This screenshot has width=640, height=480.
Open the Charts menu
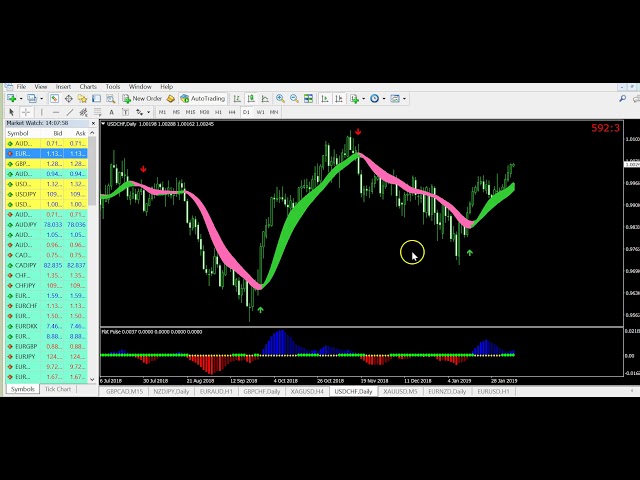point(88,87)
